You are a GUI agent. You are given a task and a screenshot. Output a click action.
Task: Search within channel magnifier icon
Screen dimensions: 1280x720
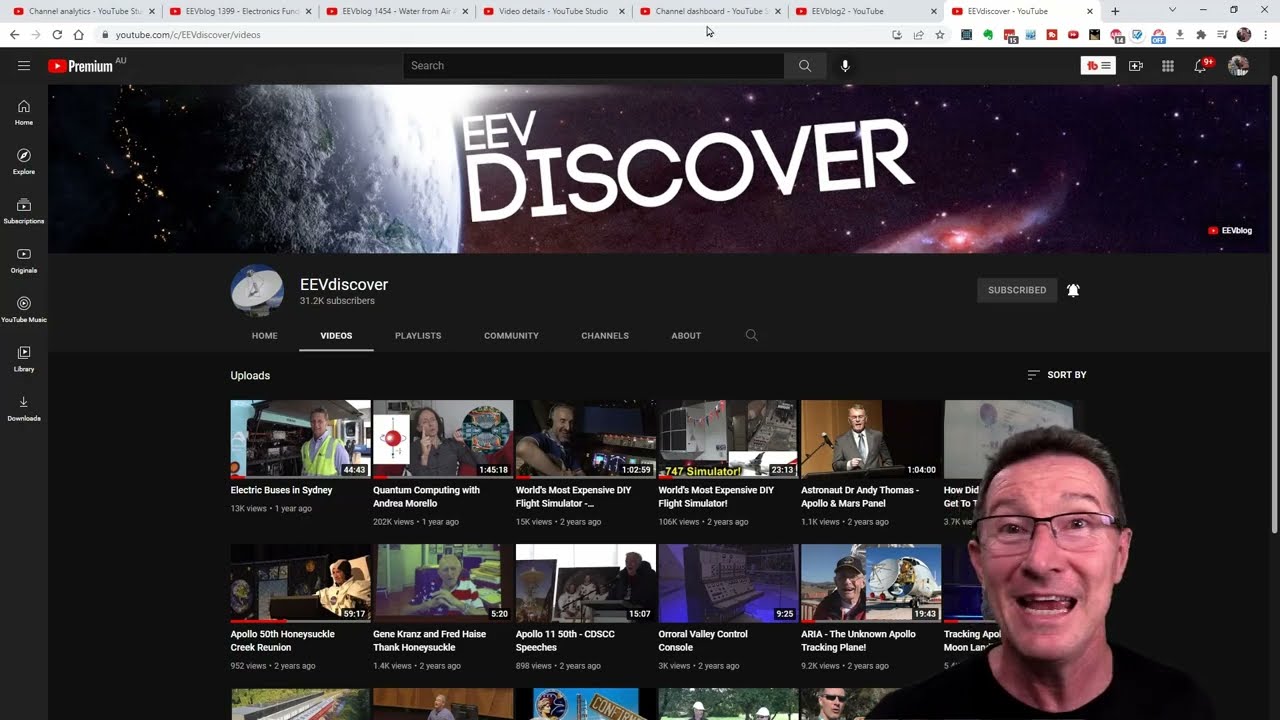coord(752,336)
